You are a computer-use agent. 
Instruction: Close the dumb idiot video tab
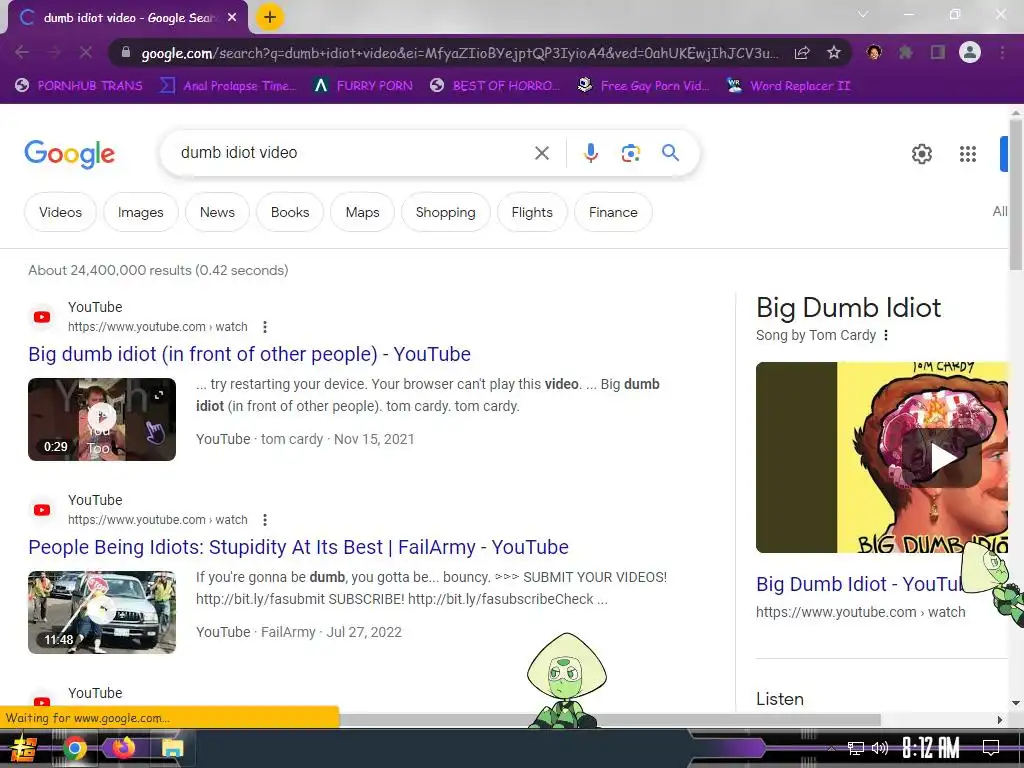click(232, 18)
